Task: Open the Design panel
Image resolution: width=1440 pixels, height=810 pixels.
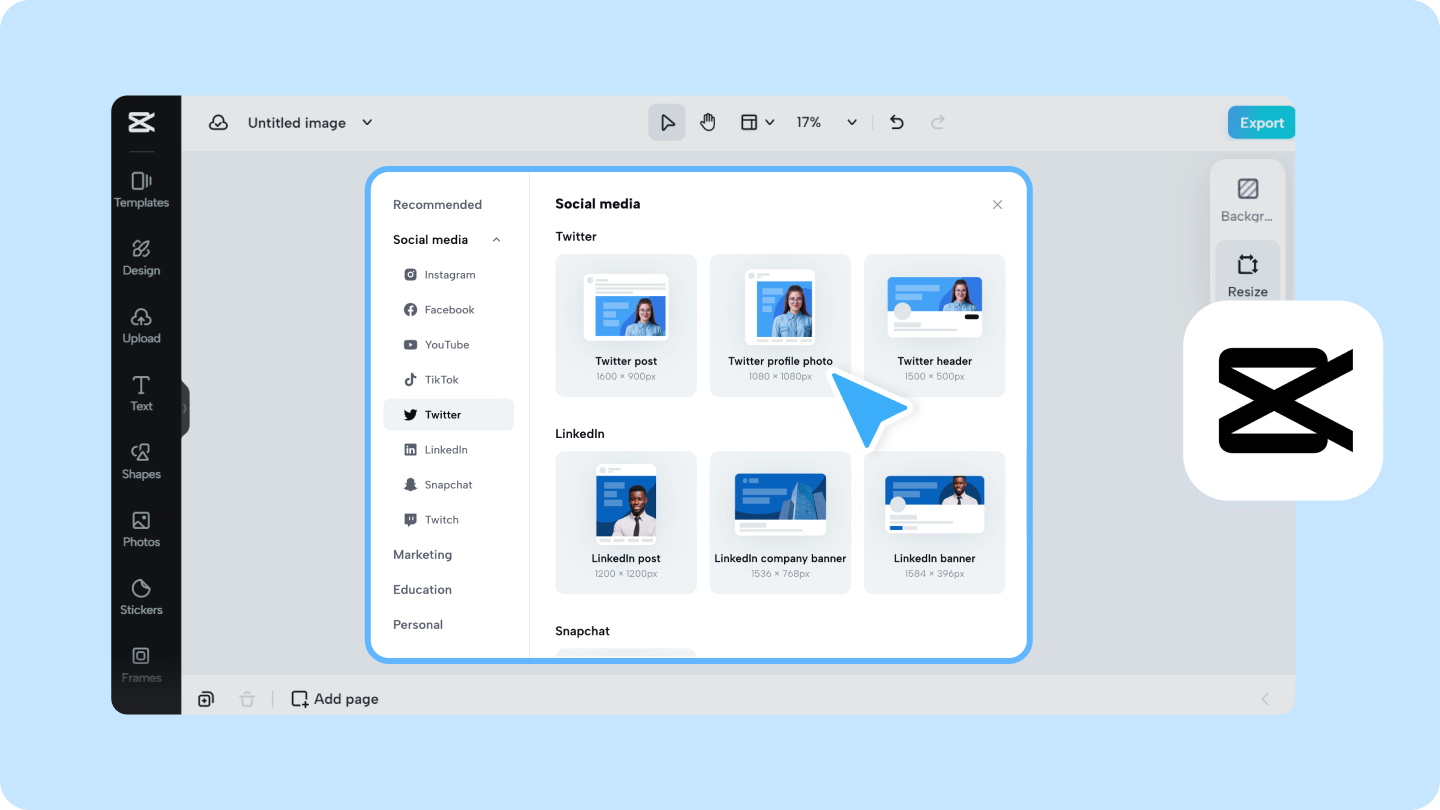Action: pos(141,257)
